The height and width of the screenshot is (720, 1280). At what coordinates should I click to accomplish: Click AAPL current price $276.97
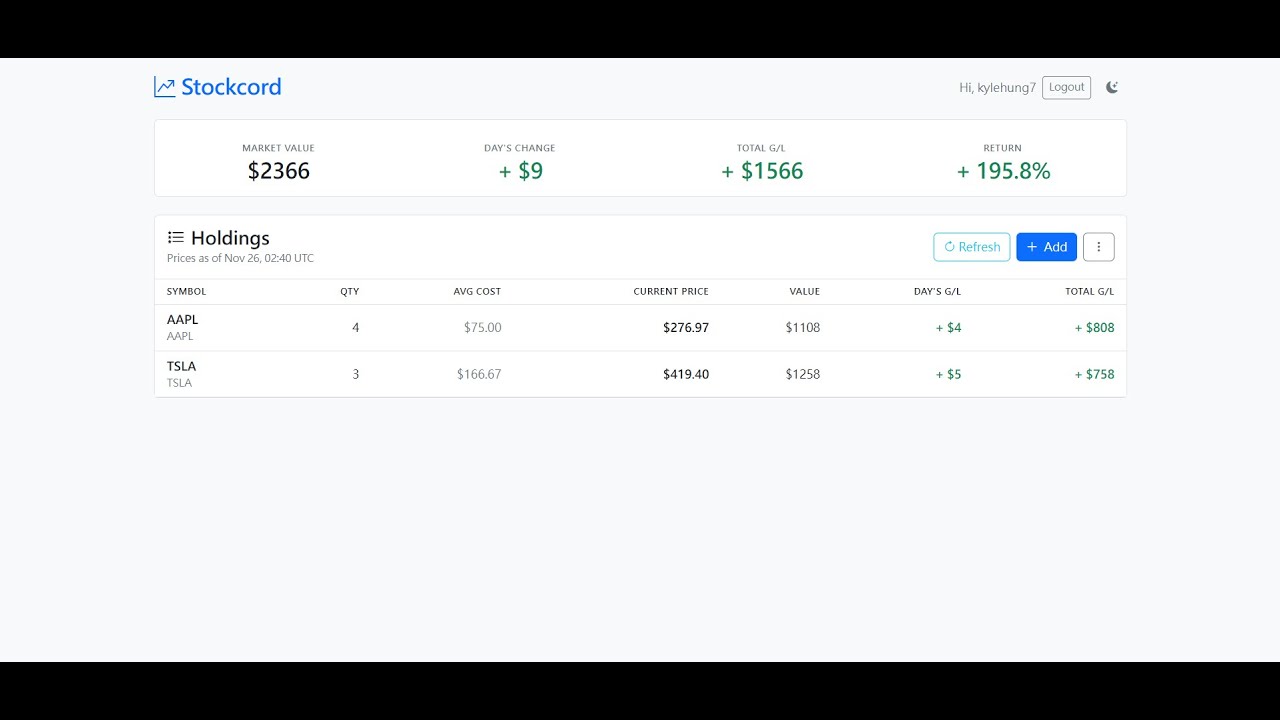pyautogui.click(x=686, y=328)
